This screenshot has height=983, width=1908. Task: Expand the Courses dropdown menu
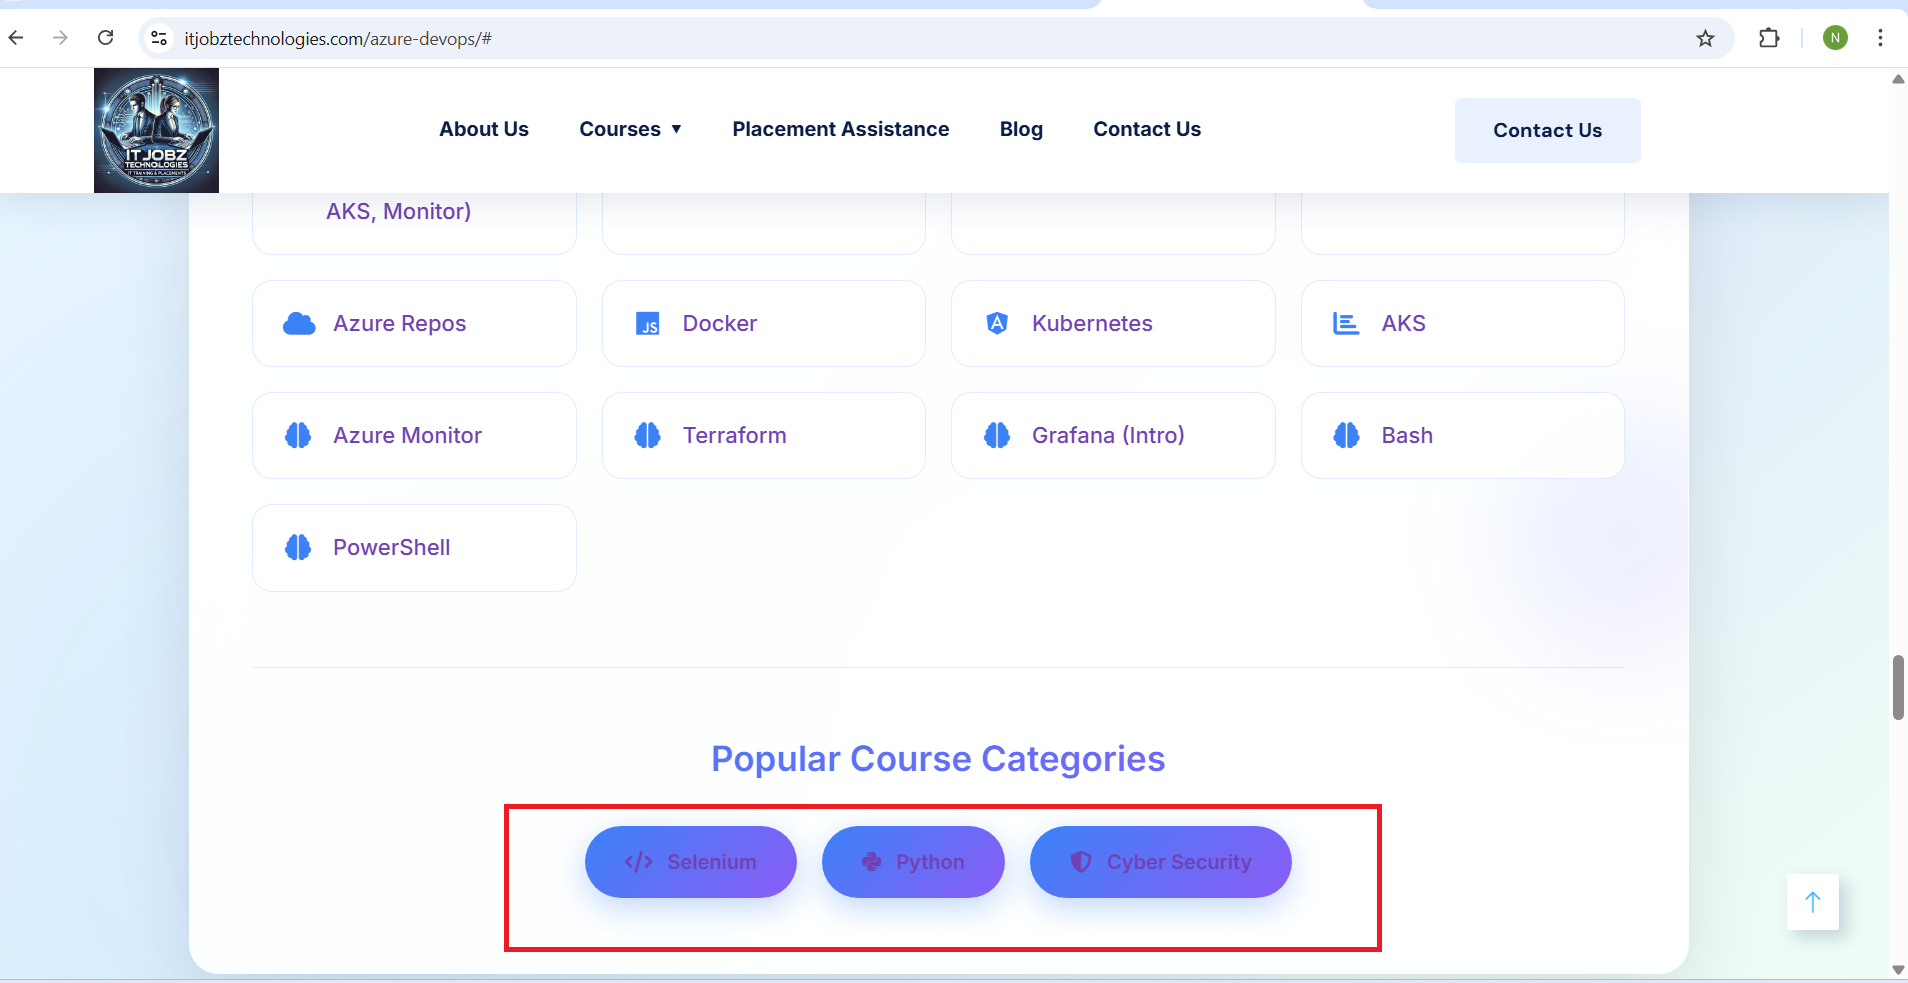(630, 129)
